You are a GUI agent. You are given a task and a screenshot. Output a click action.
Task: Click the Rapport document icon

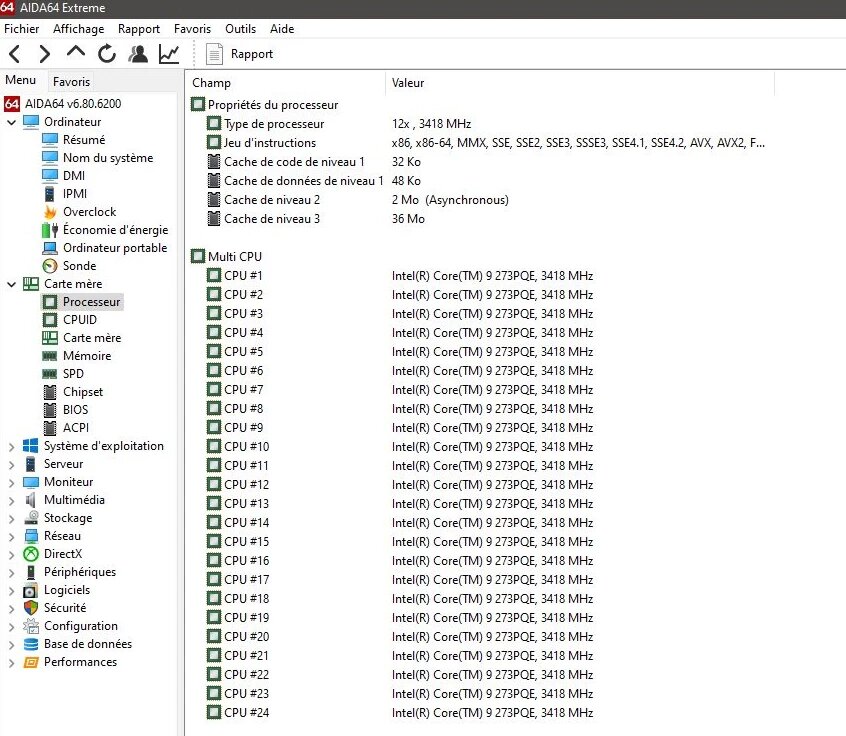click(x=214, y=54)
